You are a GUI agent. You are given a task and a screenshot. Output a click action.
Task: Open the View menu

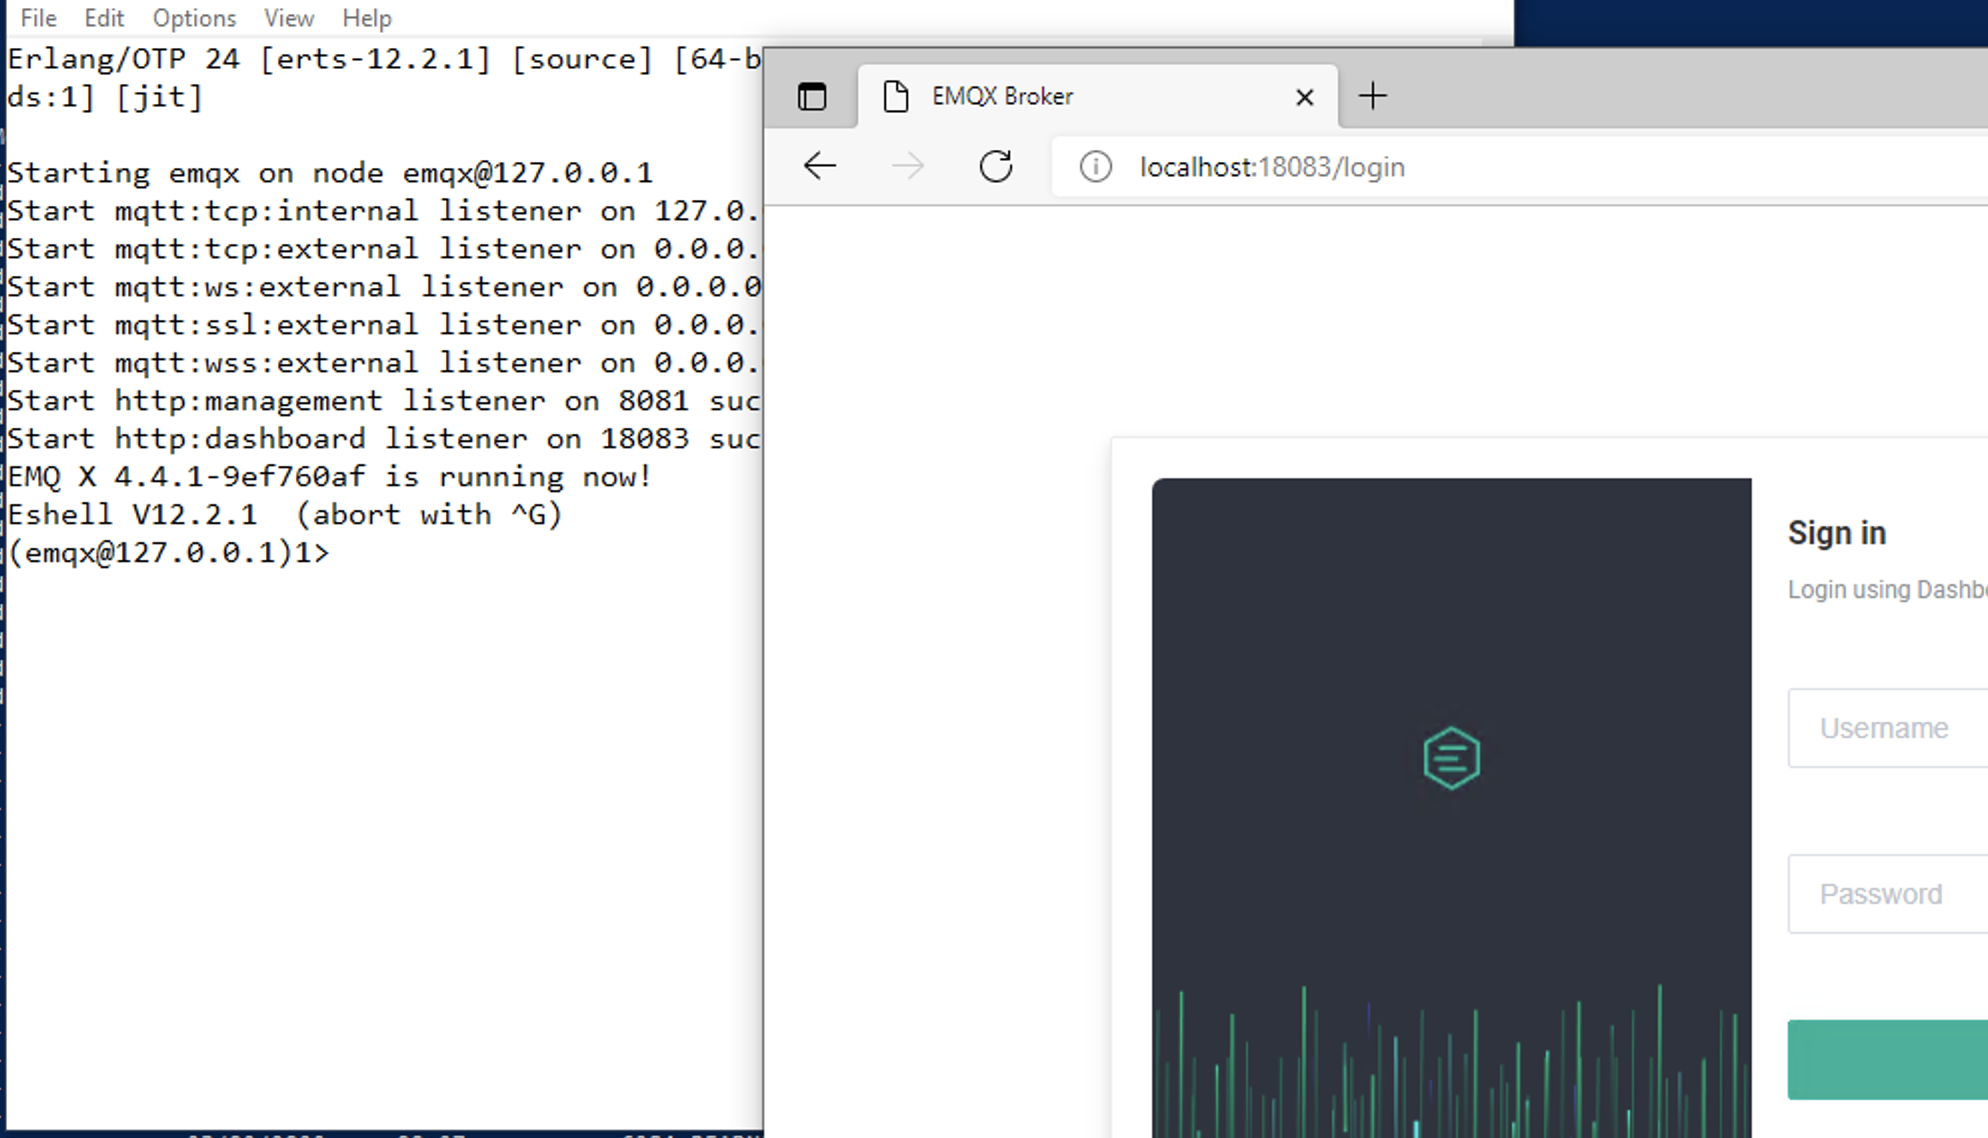pos(288,18)
